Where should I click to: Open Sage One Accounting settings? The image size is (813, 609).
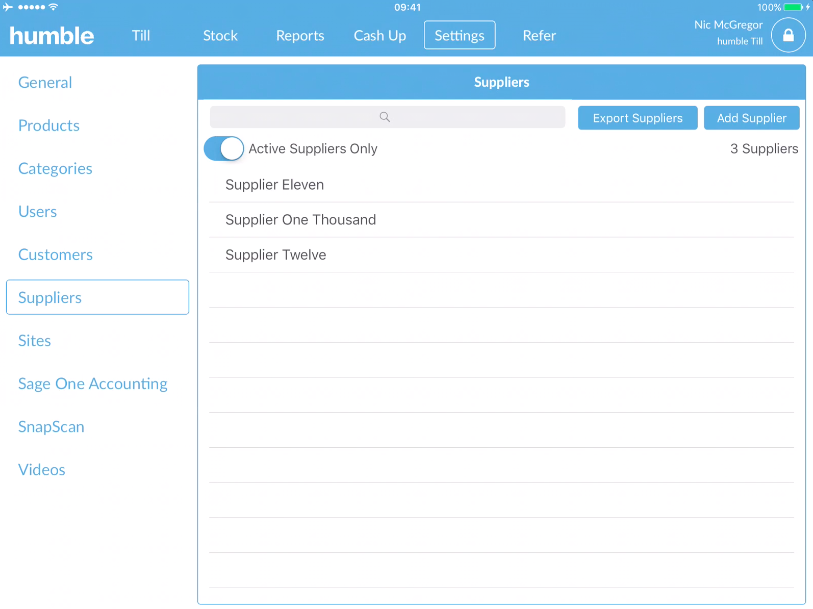point(92,384)
